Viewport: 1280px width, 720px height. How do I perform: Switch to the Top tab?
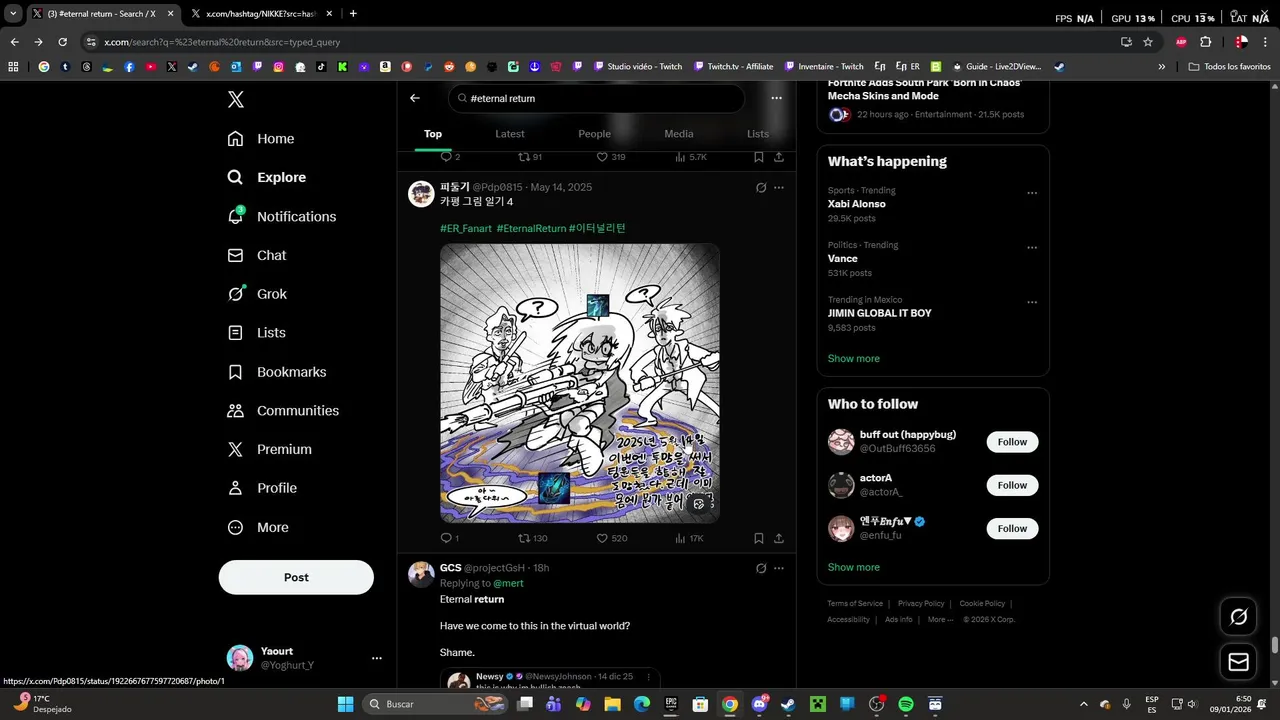pos(433,134)
